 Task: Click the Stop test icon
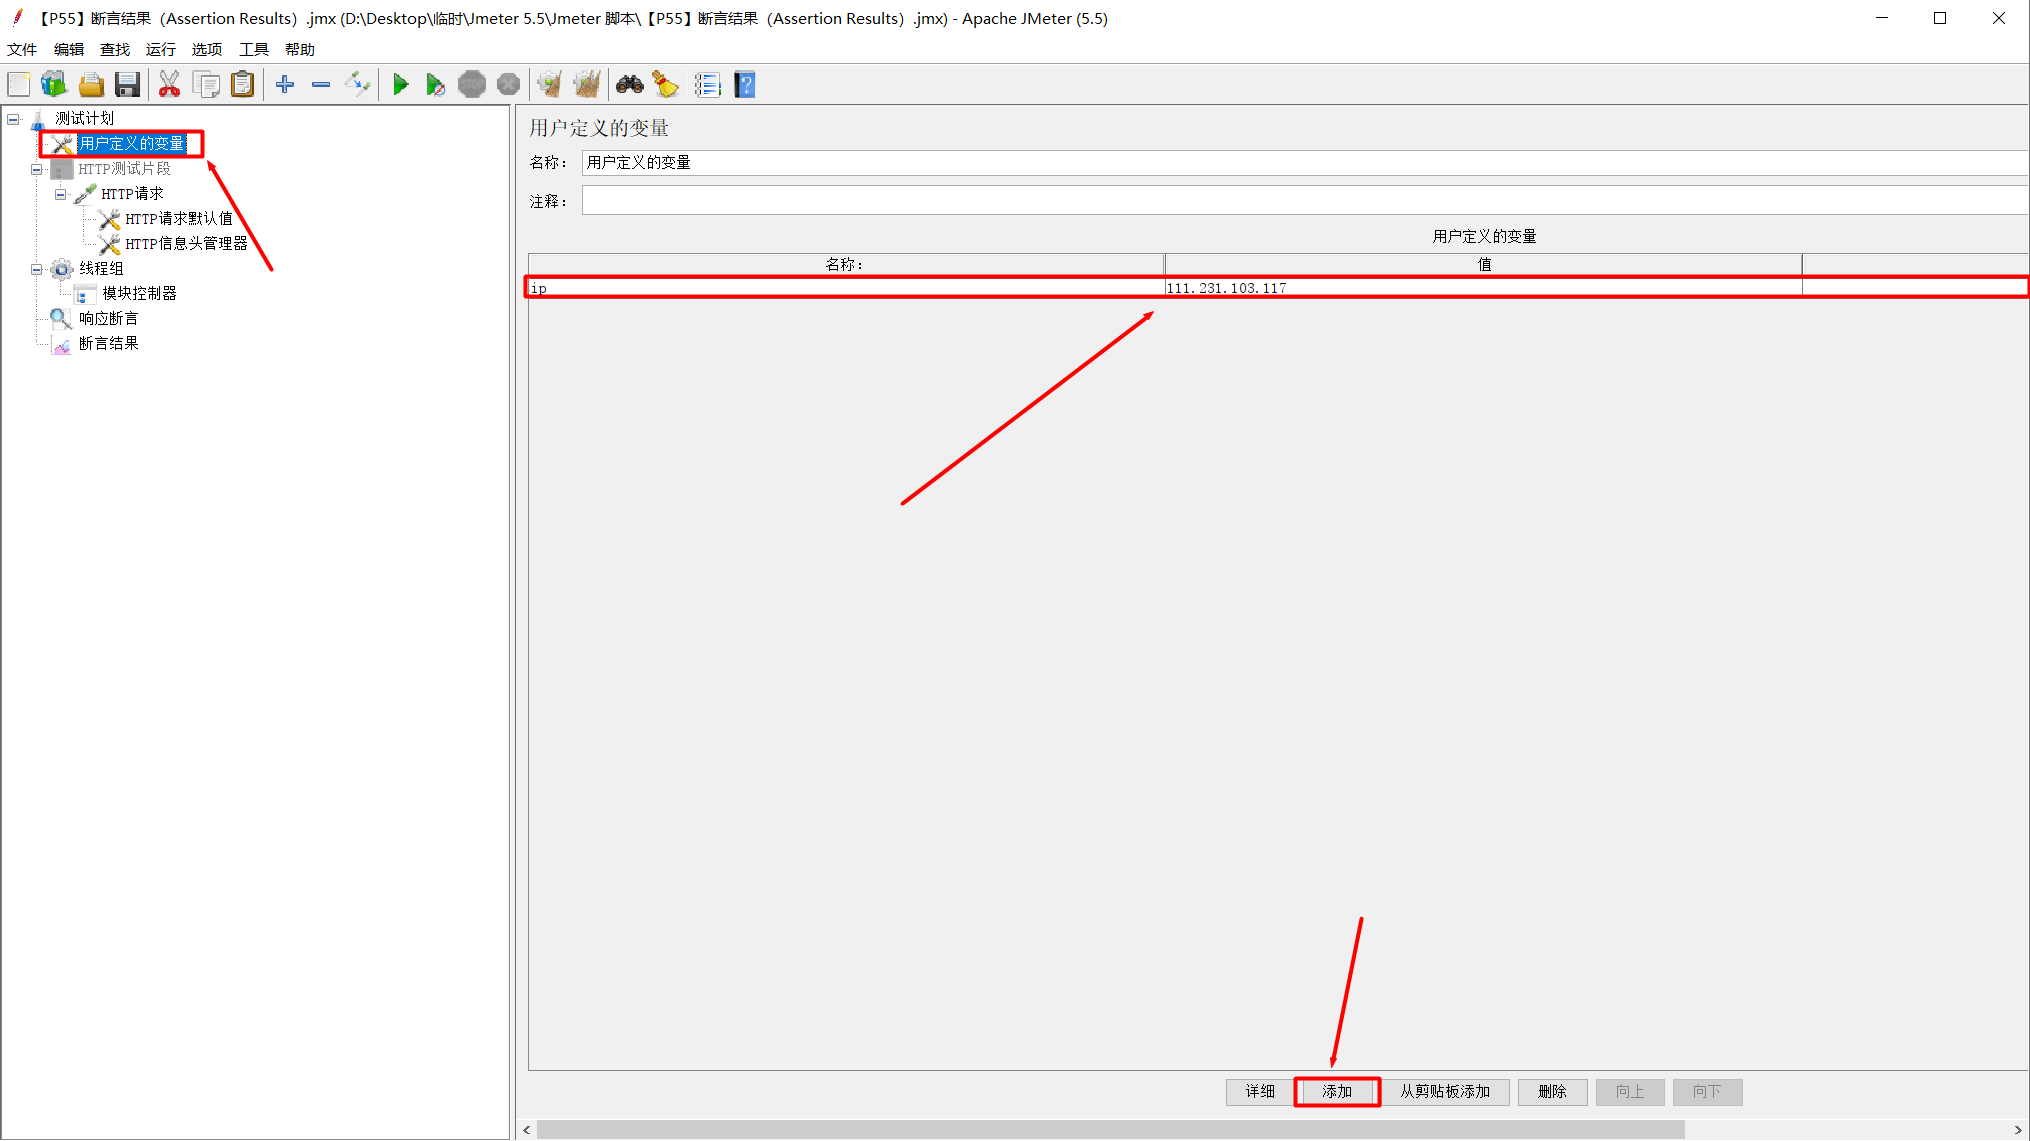[472, 85]
